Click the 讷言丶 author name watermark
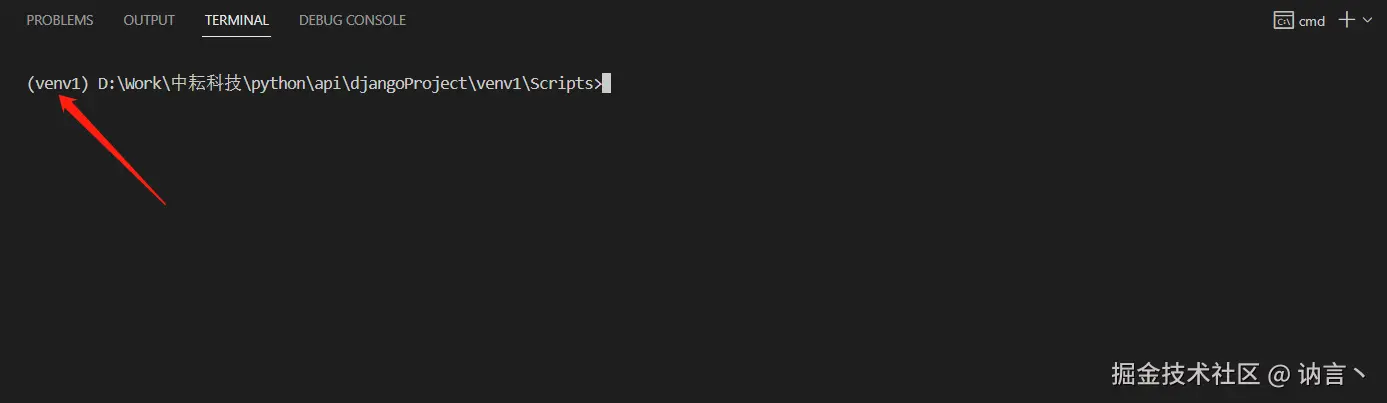This screenshot has height=403, width=1387. click(x=1332, y=374)
